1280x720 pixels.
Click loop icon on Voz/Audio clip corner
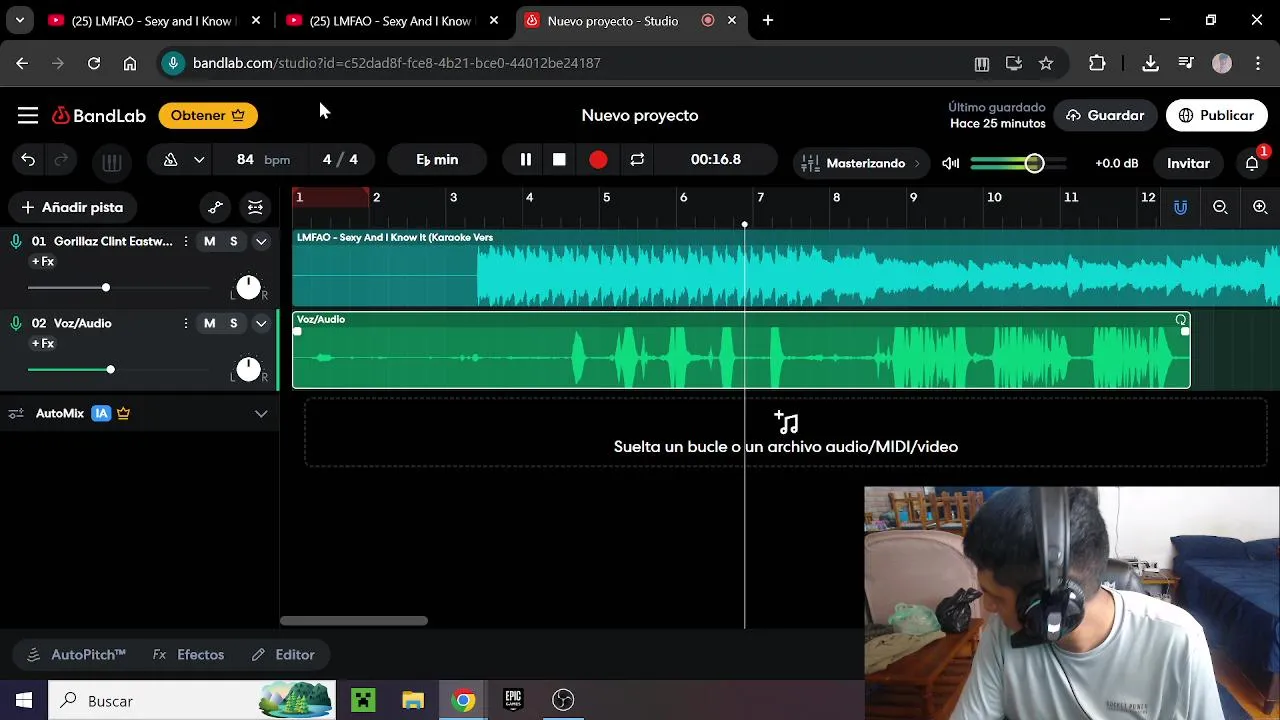point(1181,320)
